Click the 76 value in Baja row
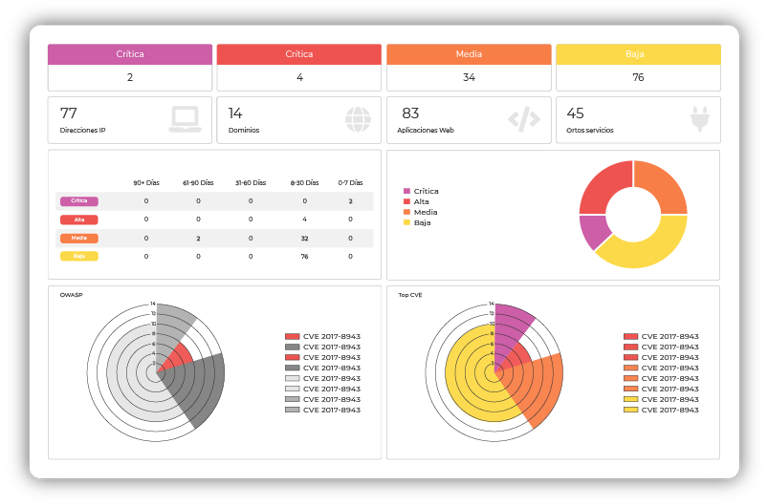 [305, 256]
